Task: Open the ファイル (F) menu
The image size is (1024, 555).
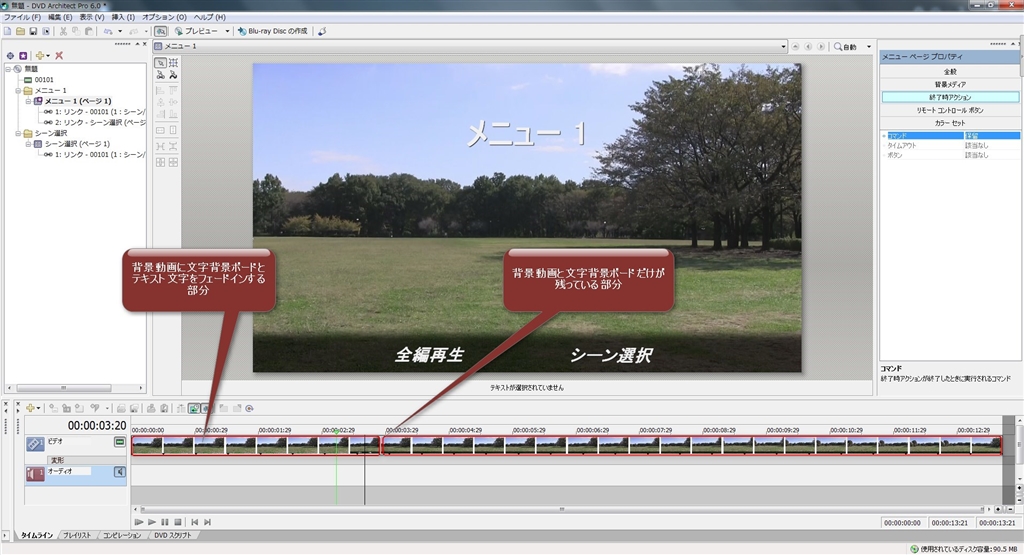Action: click(22, 17)
